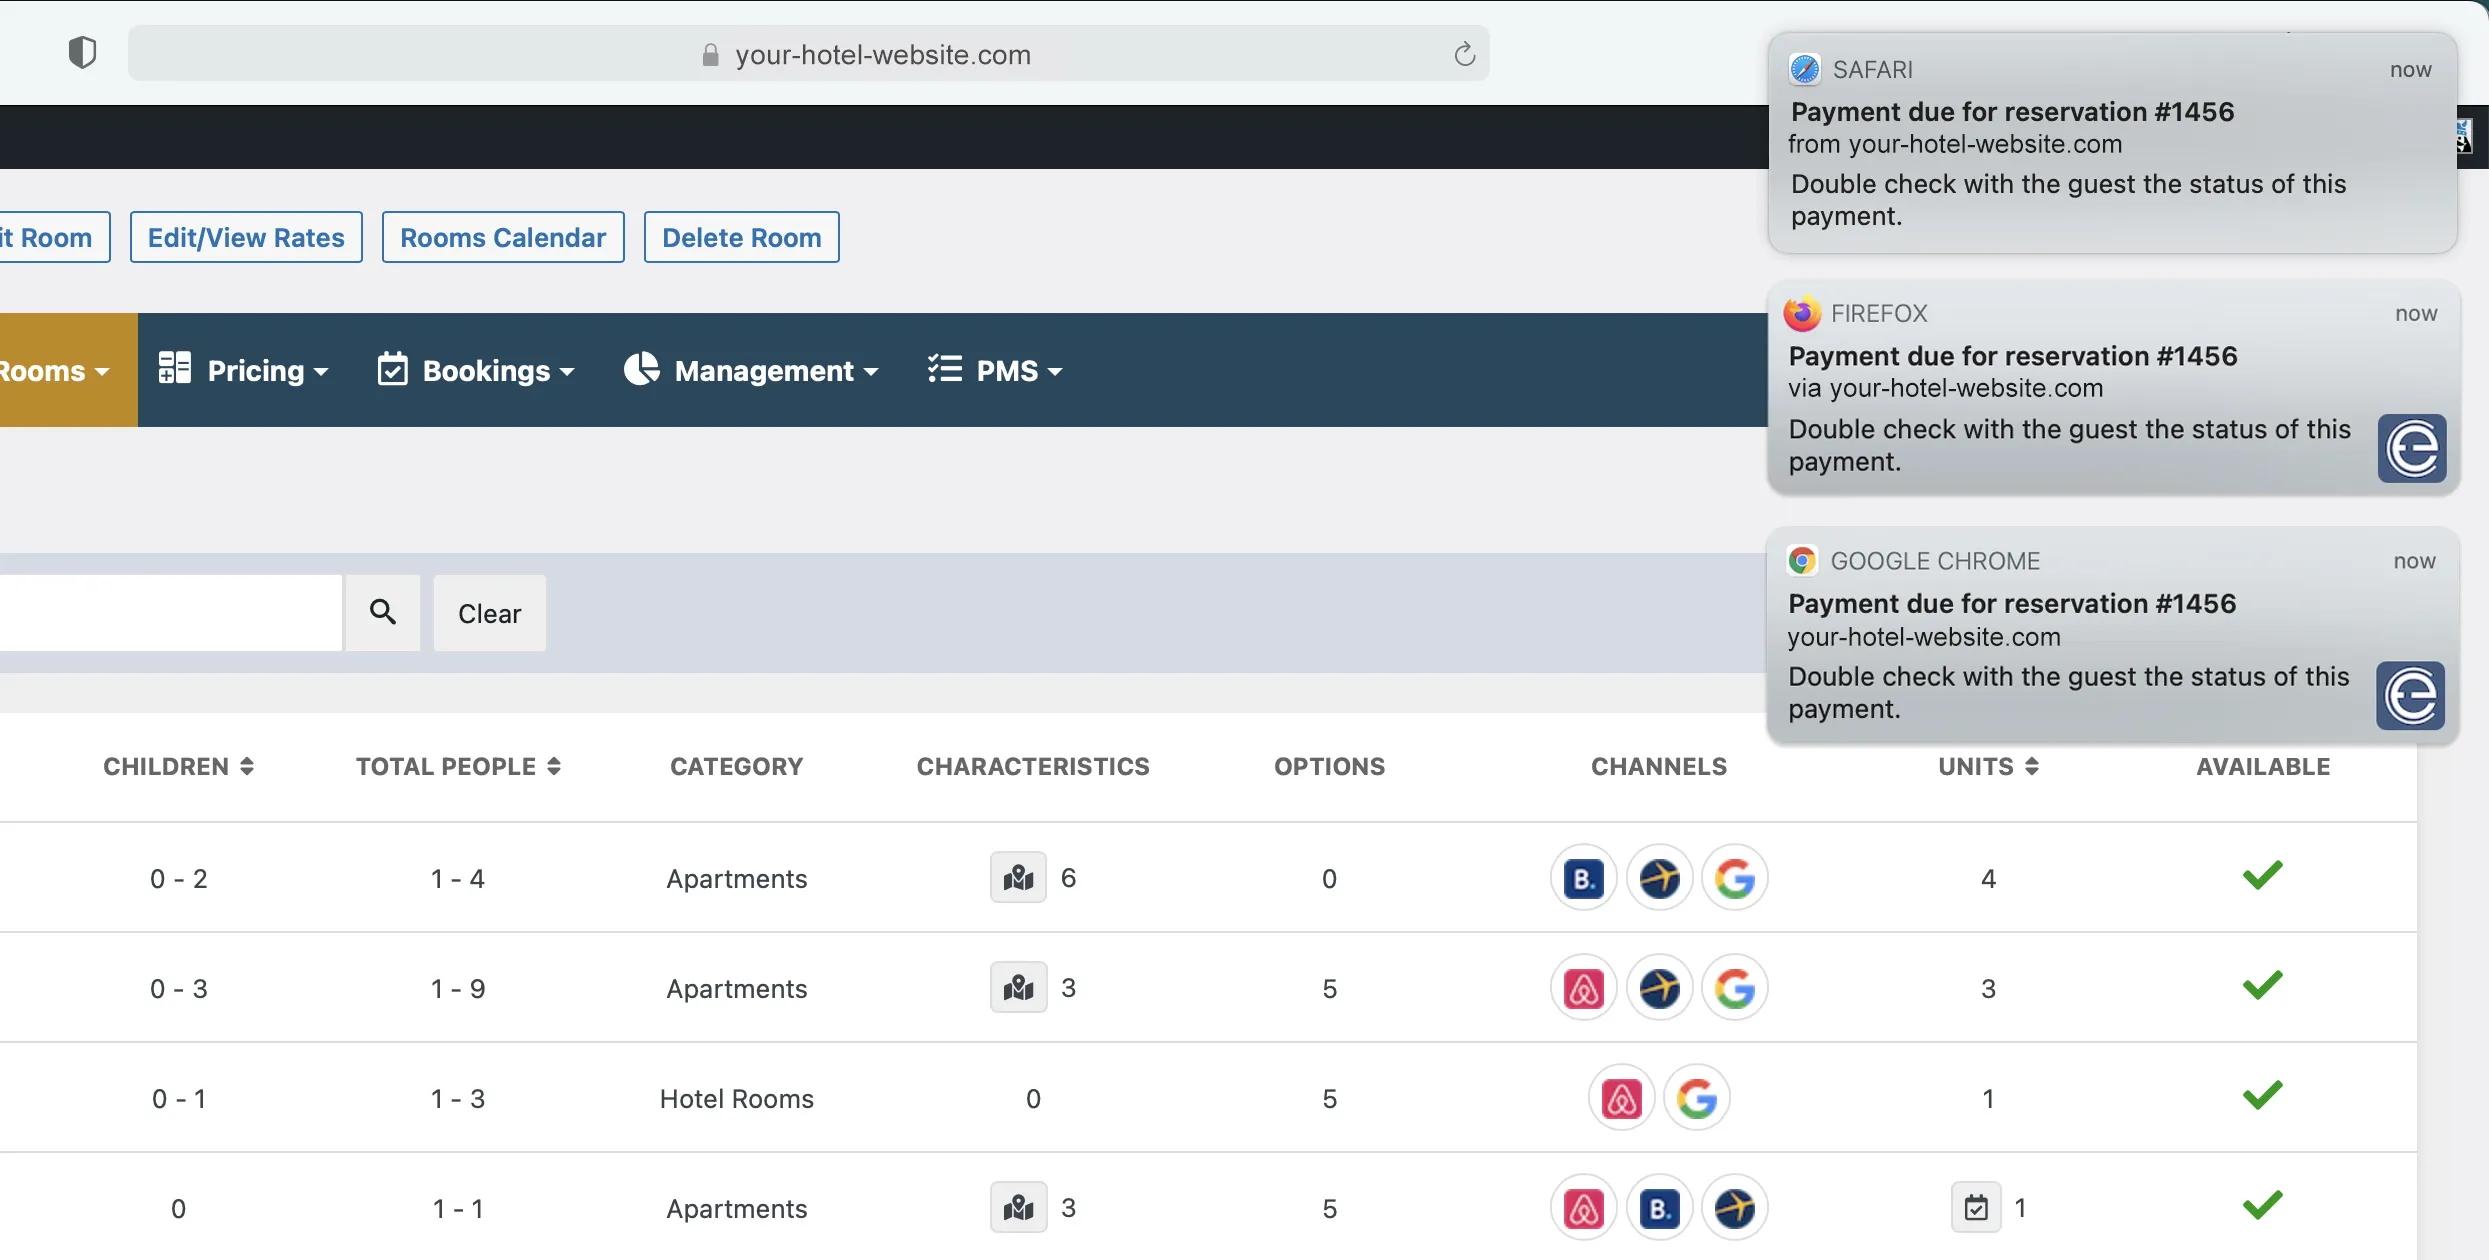This screenshot has width=2489, height=1260.
Task: Click the Rooms Calendar button
Action: [x=503, y=237]
